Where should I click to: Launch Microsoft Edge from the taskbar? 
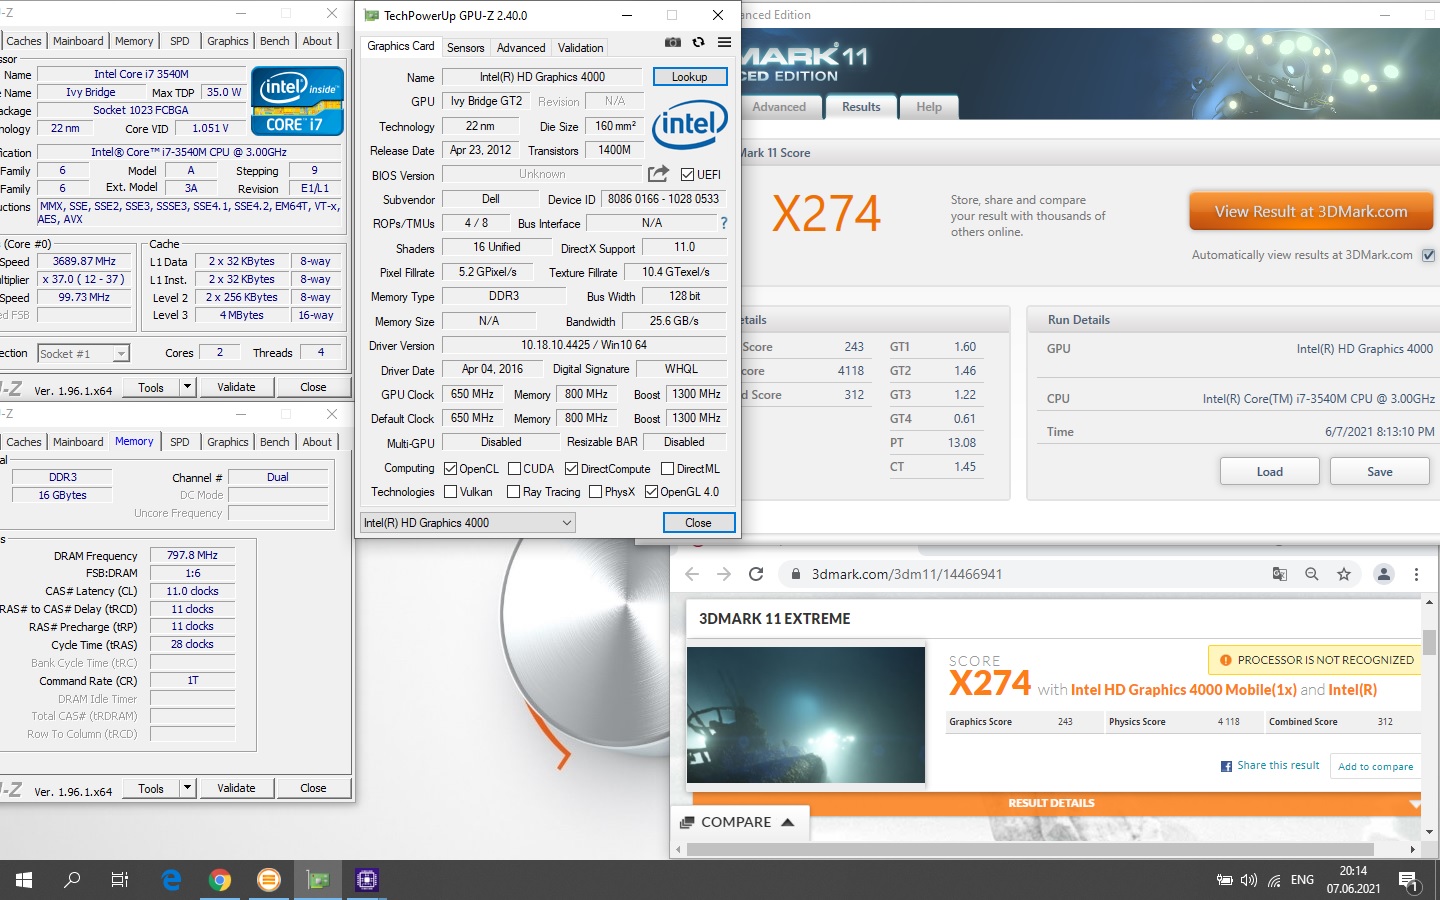(171, 880)
